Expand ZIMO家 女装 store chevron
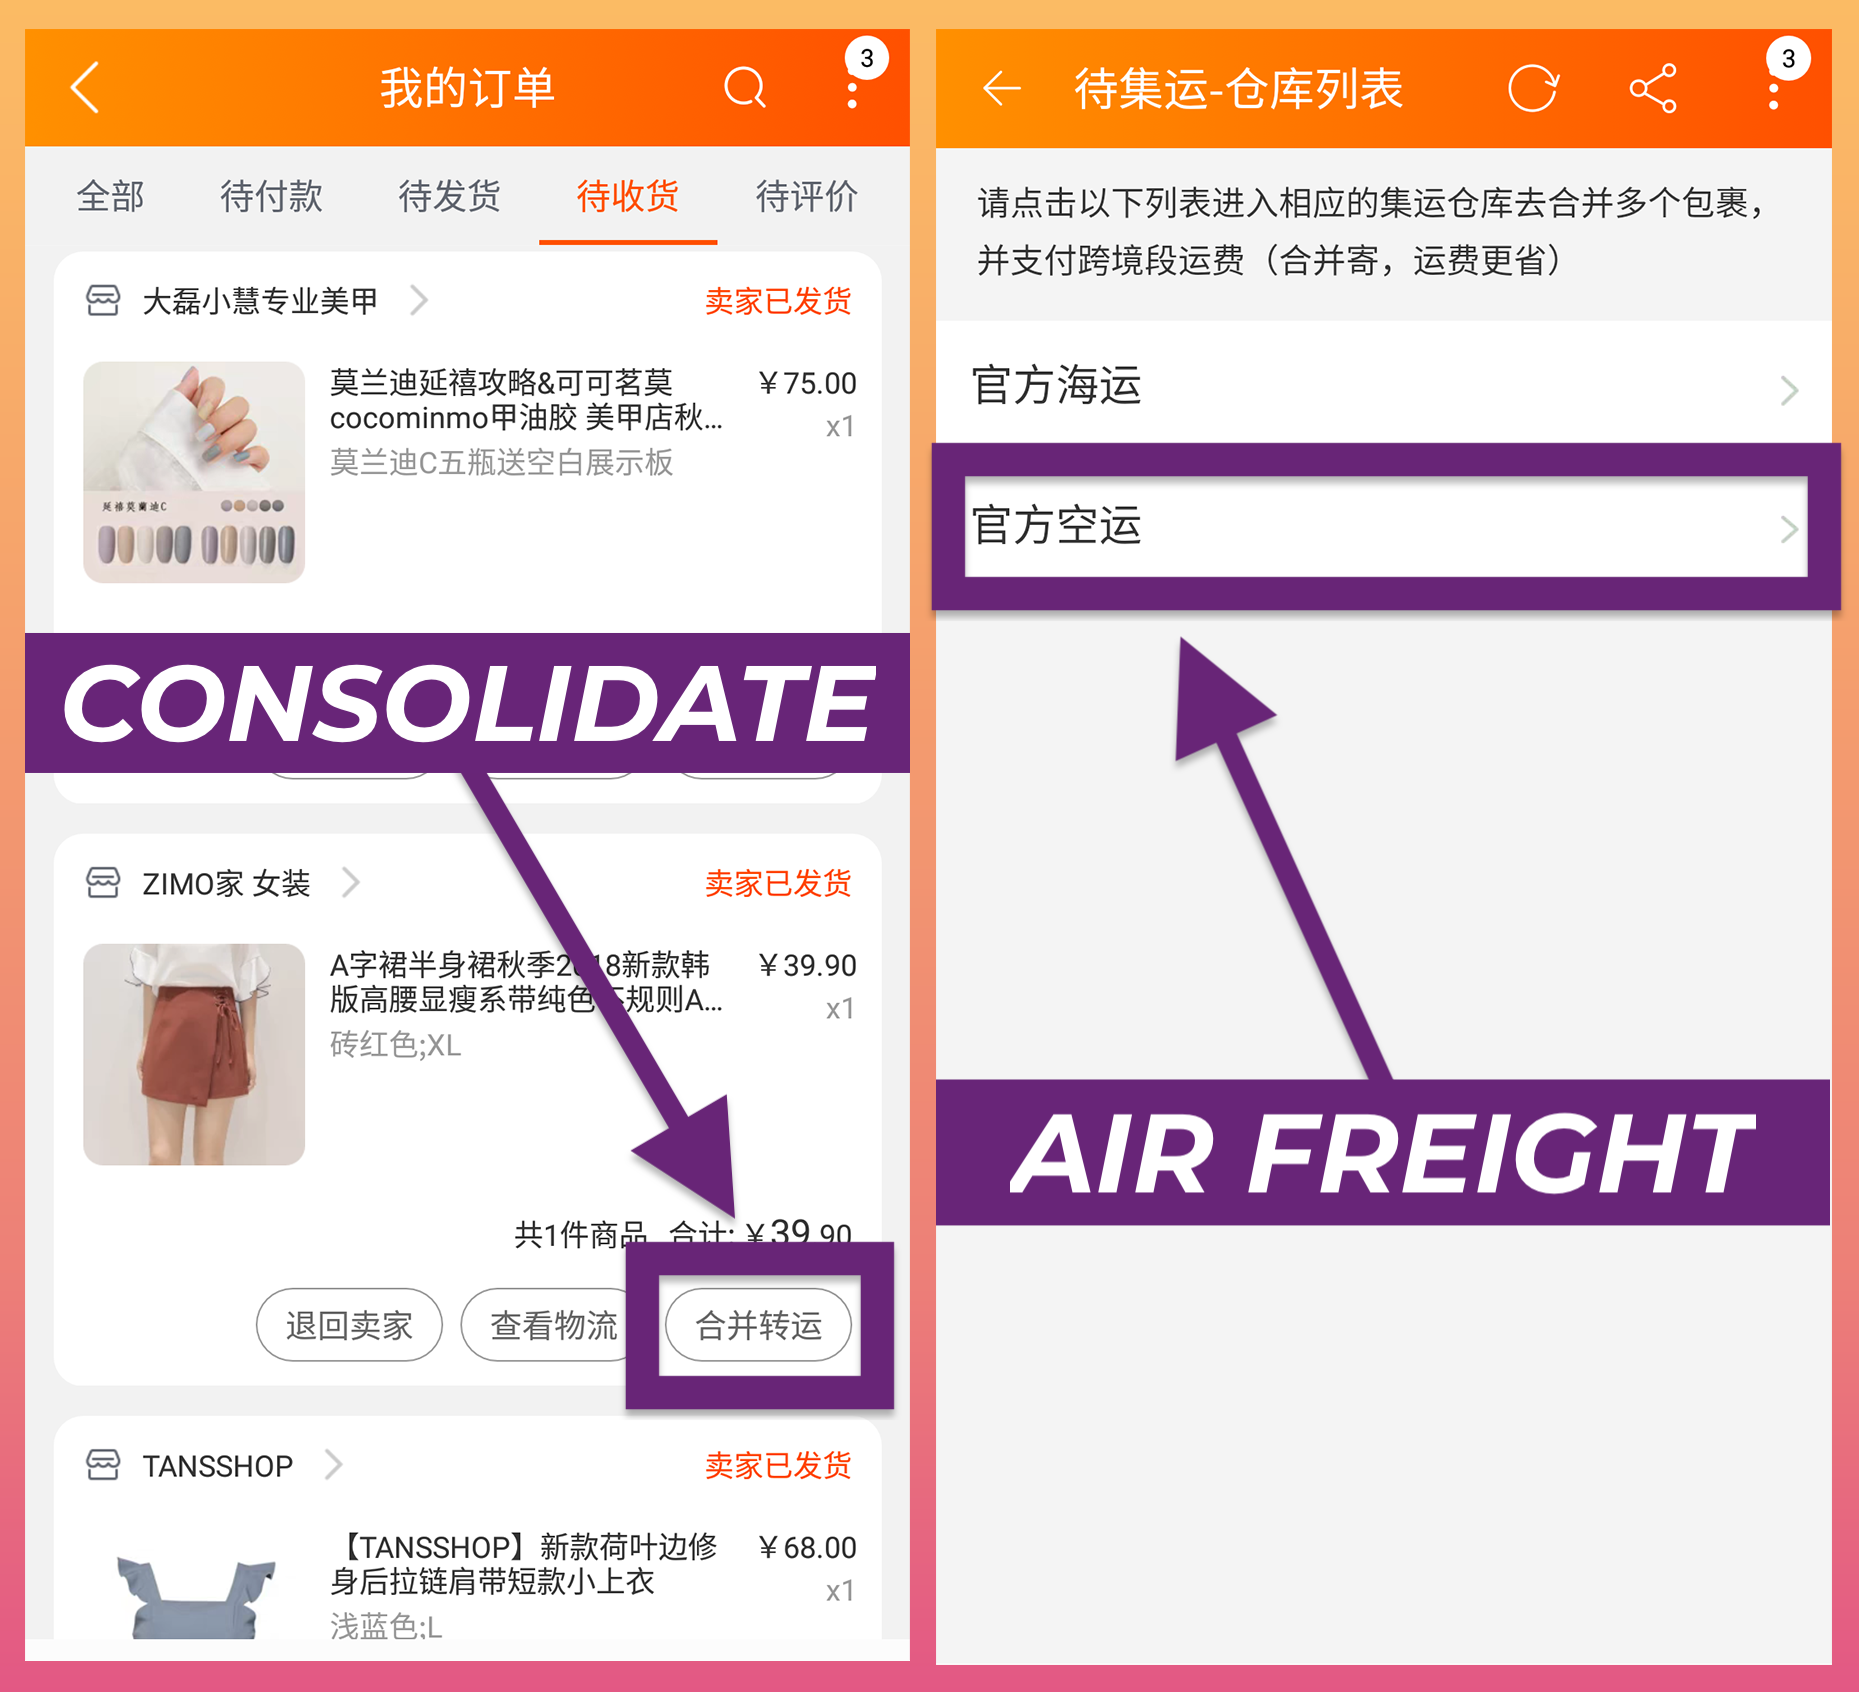This screenshot has width=1859, height=1692. 350,882
